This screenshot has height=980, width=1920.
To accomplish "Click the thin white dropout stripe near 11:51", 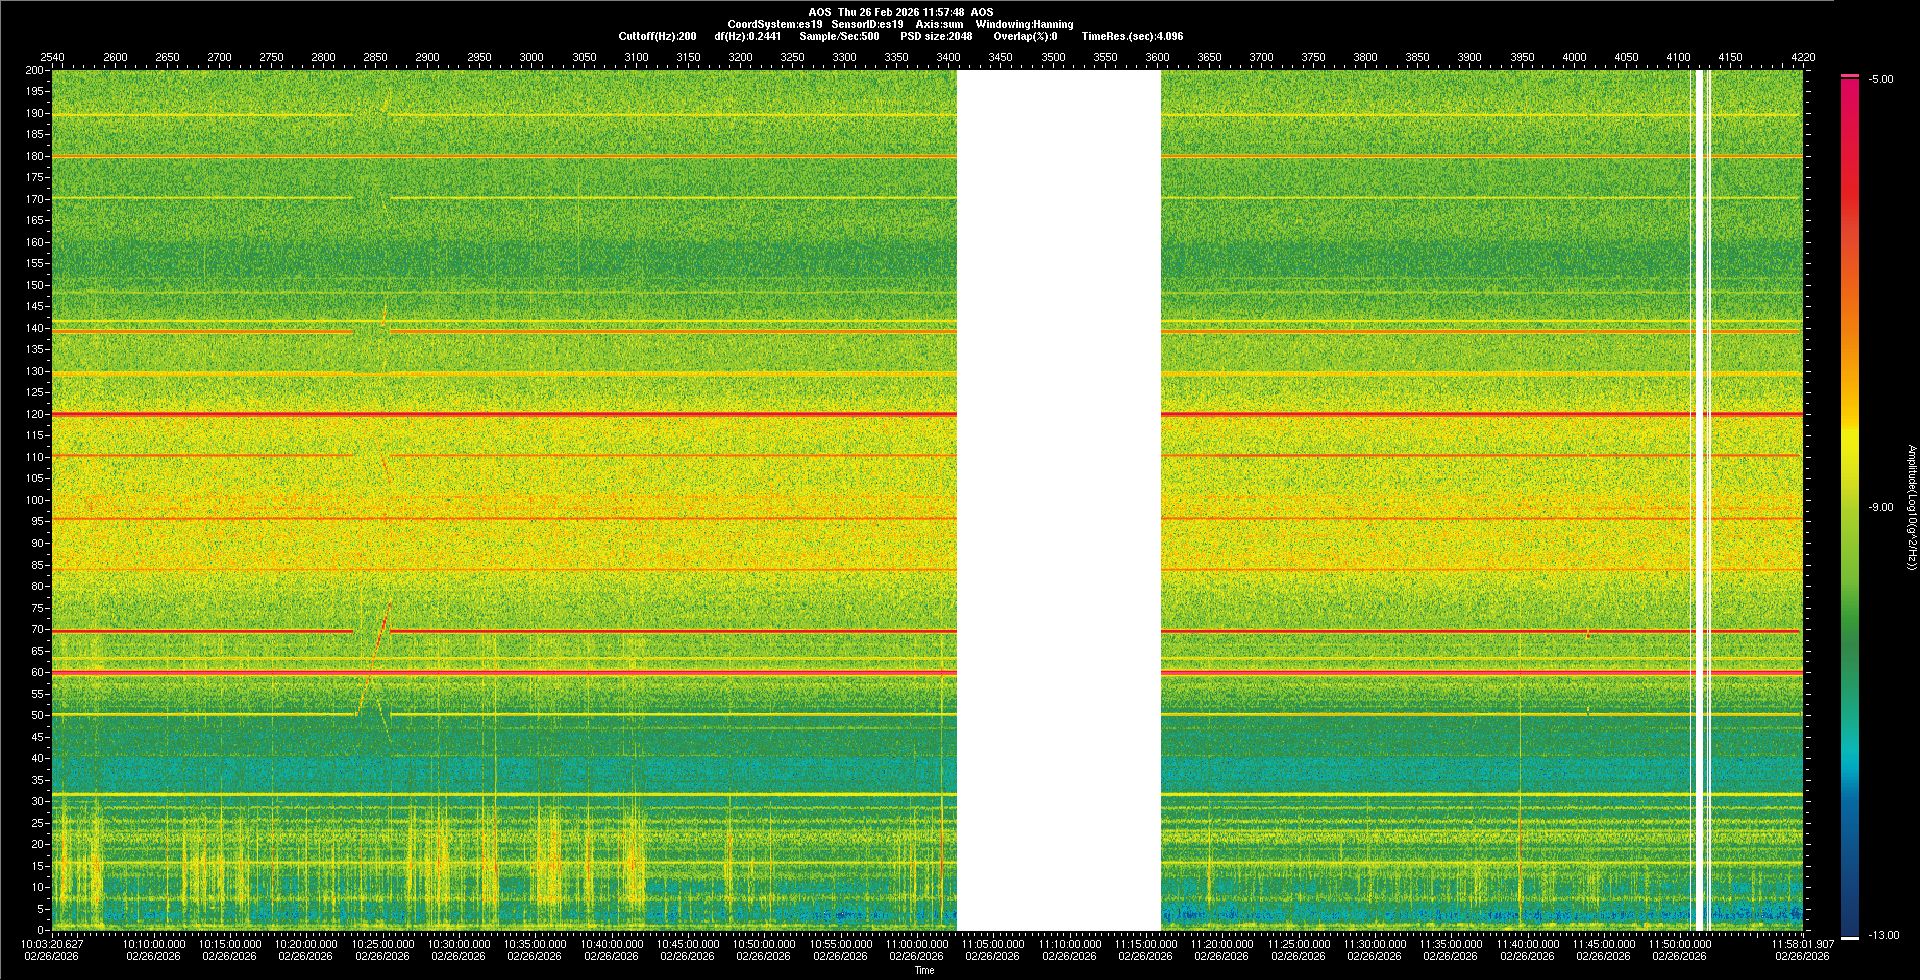I will pos(1700,500).
